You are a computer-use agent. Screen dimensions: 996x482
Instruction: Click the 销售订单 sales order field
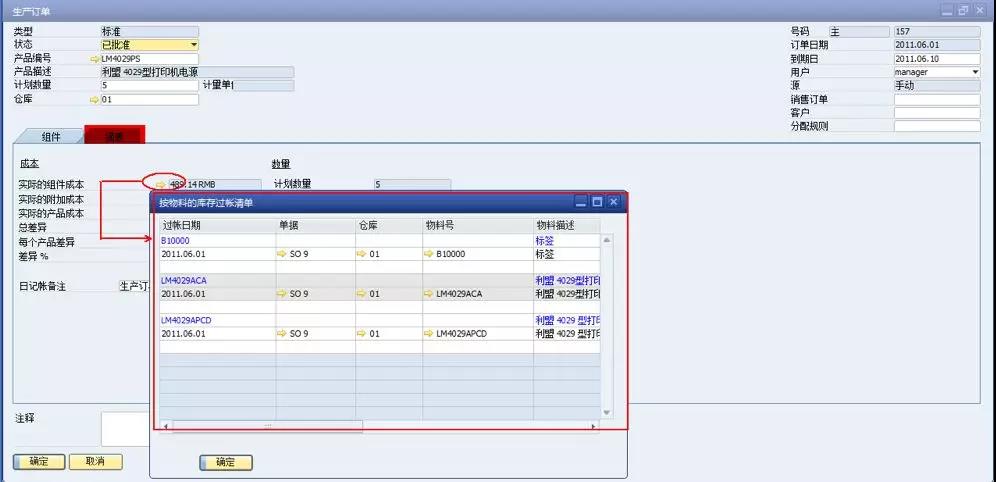click(x=936, y=99)
